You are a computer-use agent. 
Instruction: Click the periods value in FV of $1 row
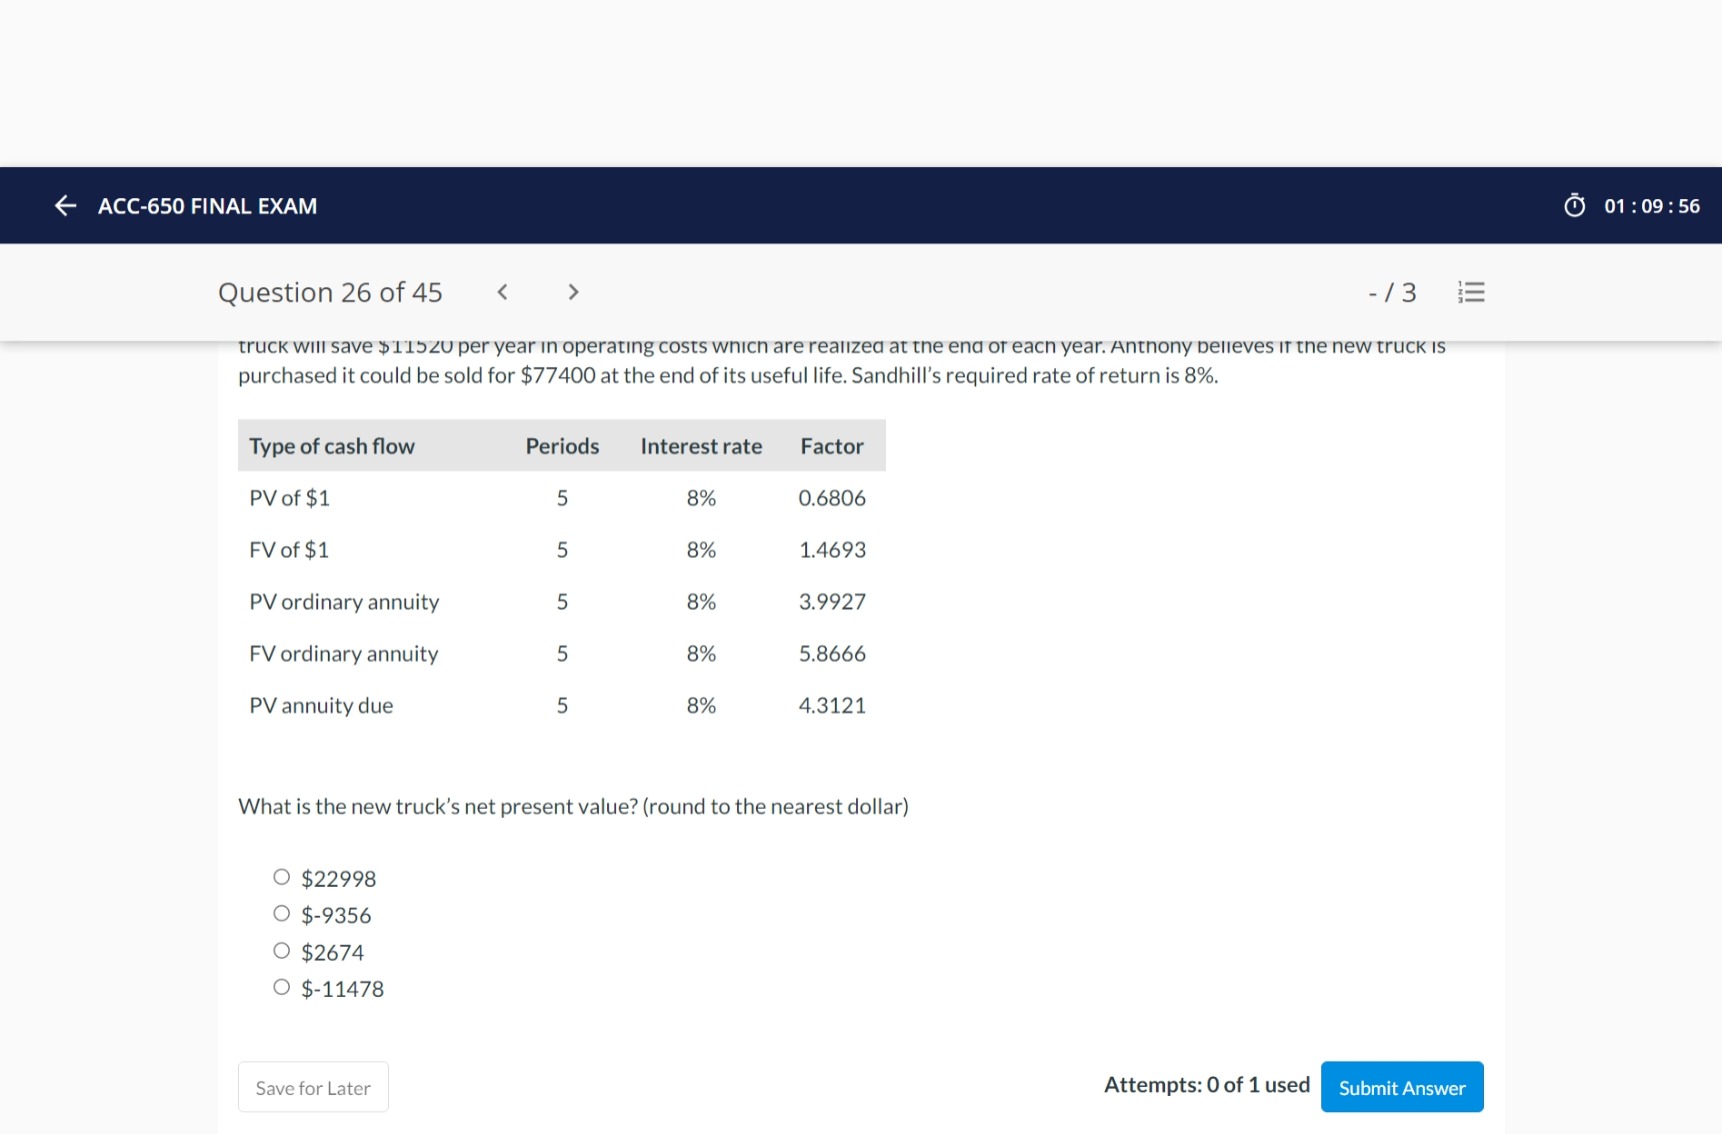562,550
